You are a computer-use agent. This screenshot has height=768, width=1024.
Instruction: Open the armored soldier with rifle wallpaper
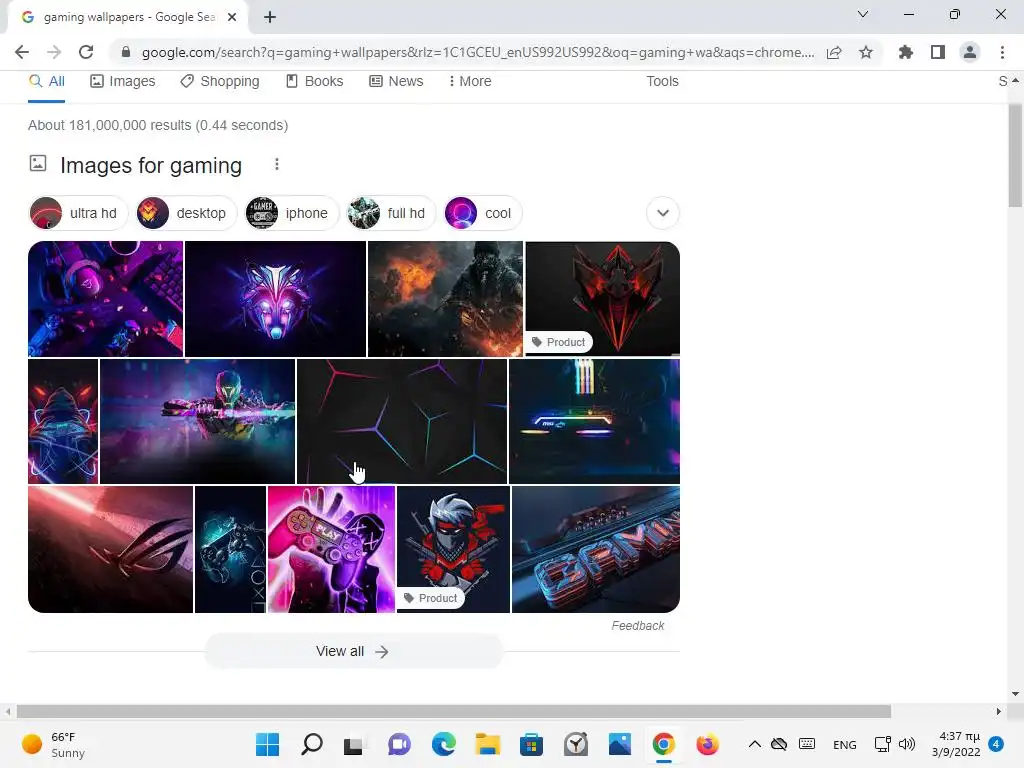197,421
